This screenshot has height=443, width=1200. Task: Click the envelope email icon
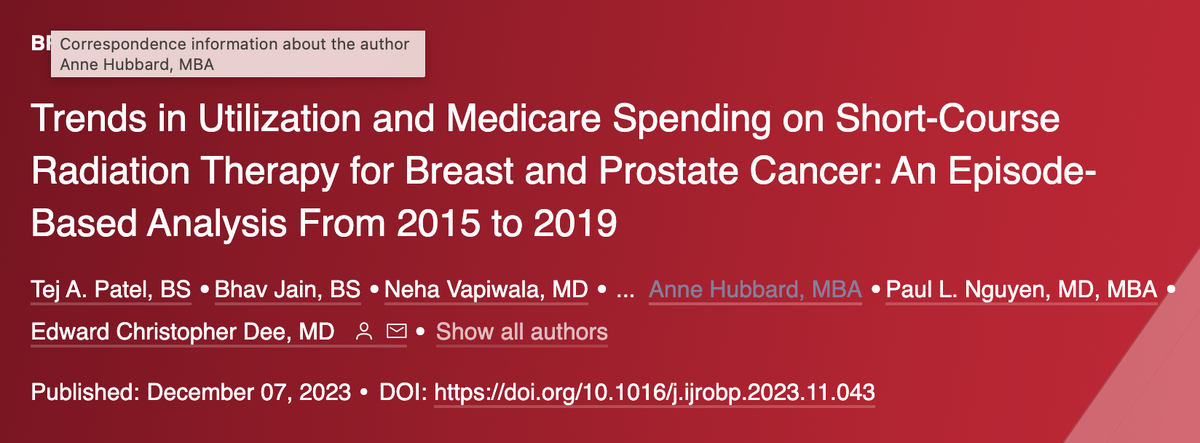pos(396,331)
